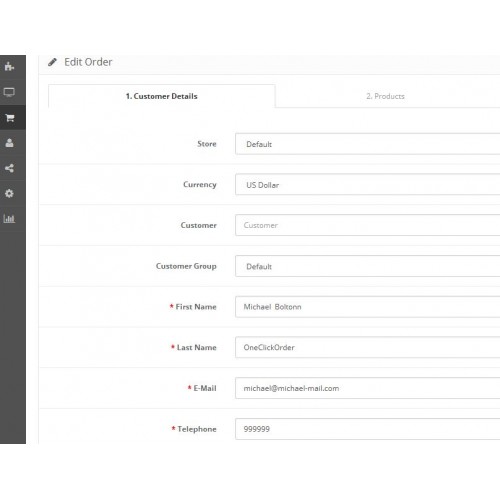Switch to the 2. Products tab
Image resolution: width=500 pixels, height=500 pixels.
click(x=385, y=96)
